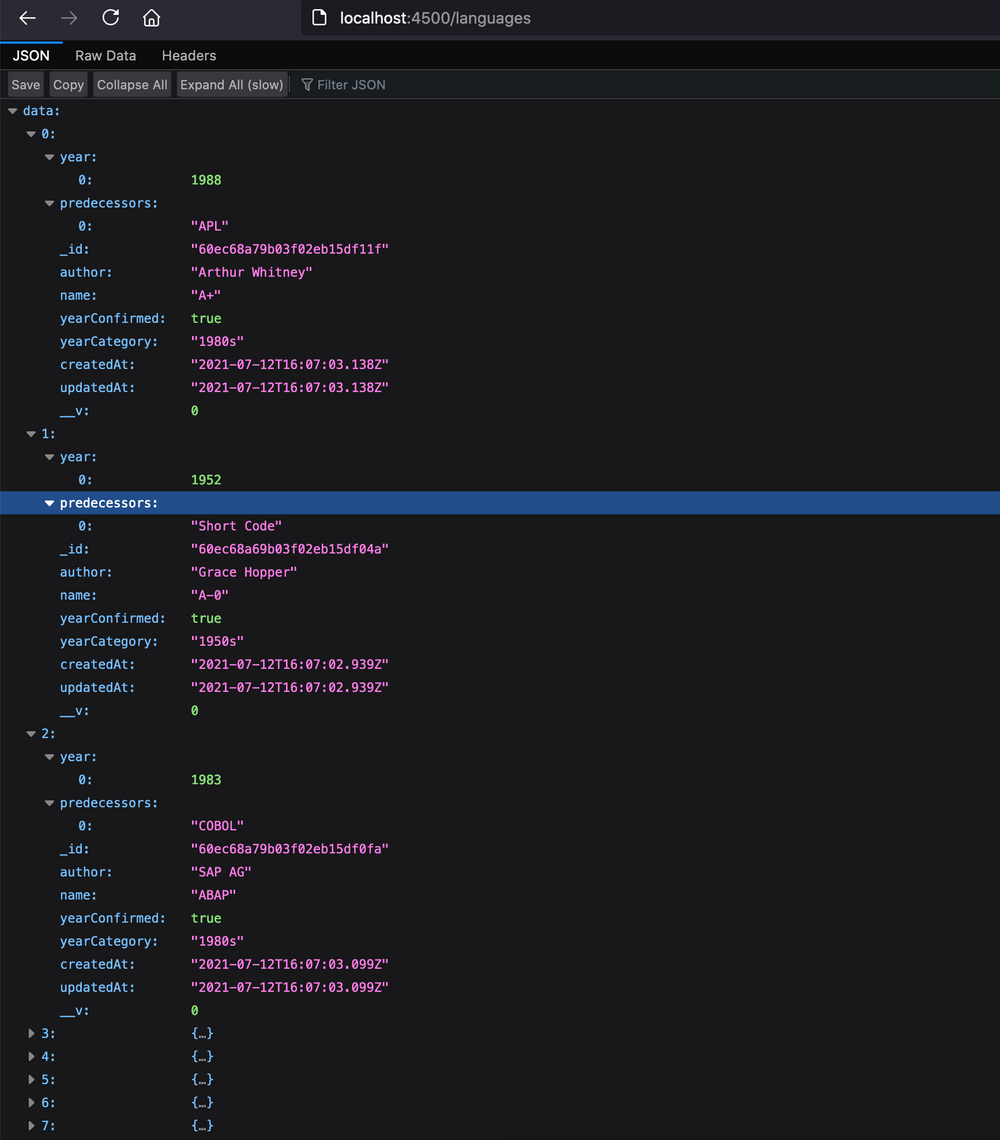1000x1140 pixels.
Task: Expand item 3 to show its contents
Action: point(31,1033)
